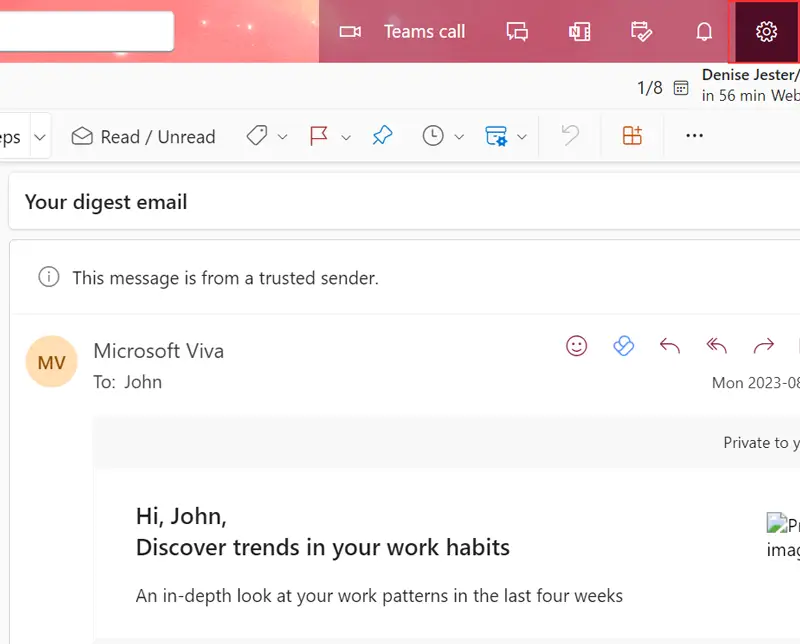Click the categorize tag icon

pyautogui.click(x=257, y=136)
